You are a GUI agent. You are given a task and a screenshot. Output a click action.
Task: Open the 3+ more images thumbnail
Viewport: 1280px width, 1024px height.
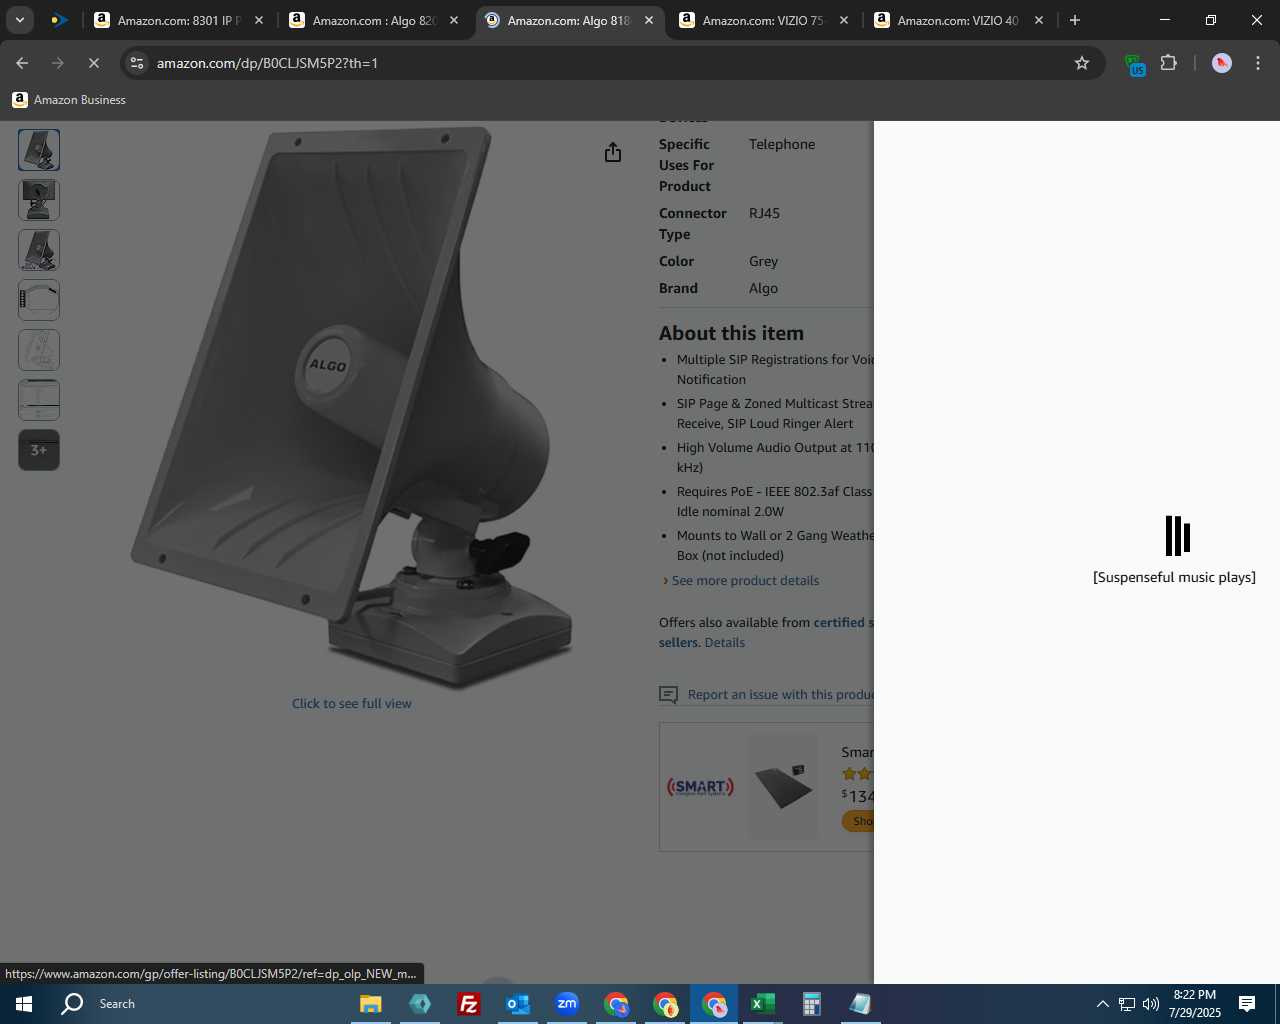point(39,450)
